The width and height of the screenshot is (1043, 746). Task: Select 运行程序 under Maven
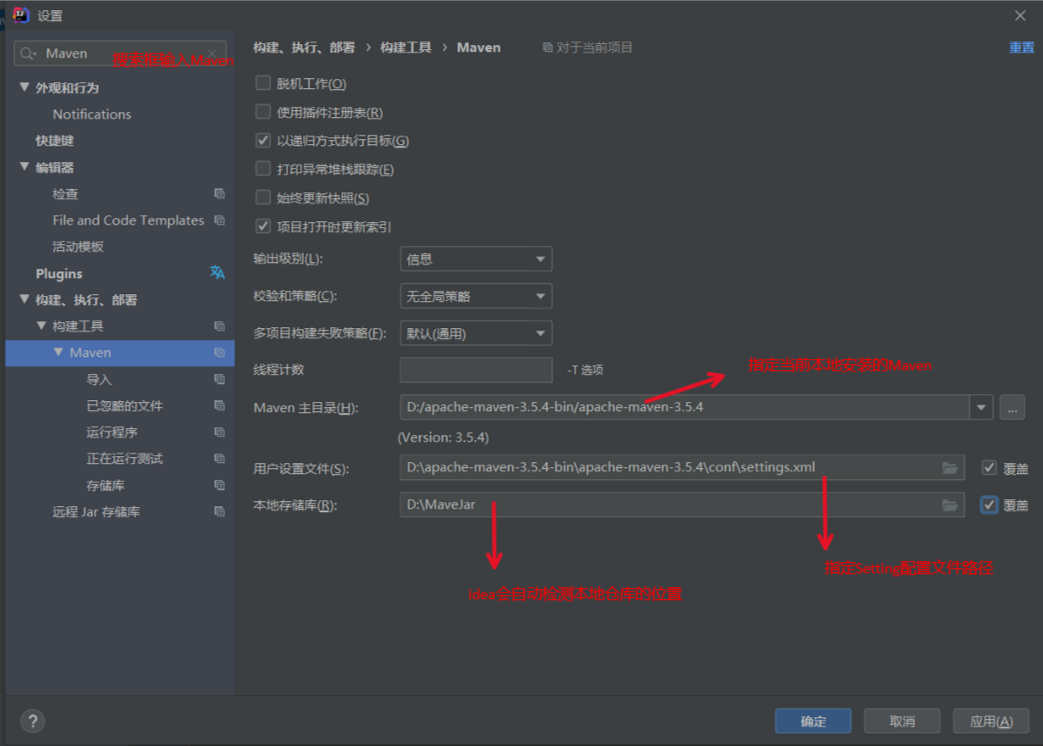coord(112,432)
